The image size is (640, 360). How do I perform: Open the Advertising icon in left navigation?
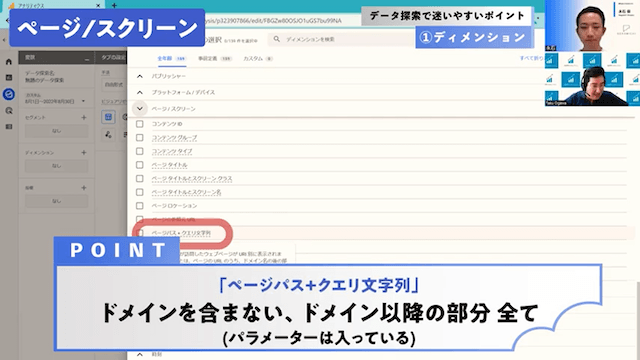(x=9, y=111)
